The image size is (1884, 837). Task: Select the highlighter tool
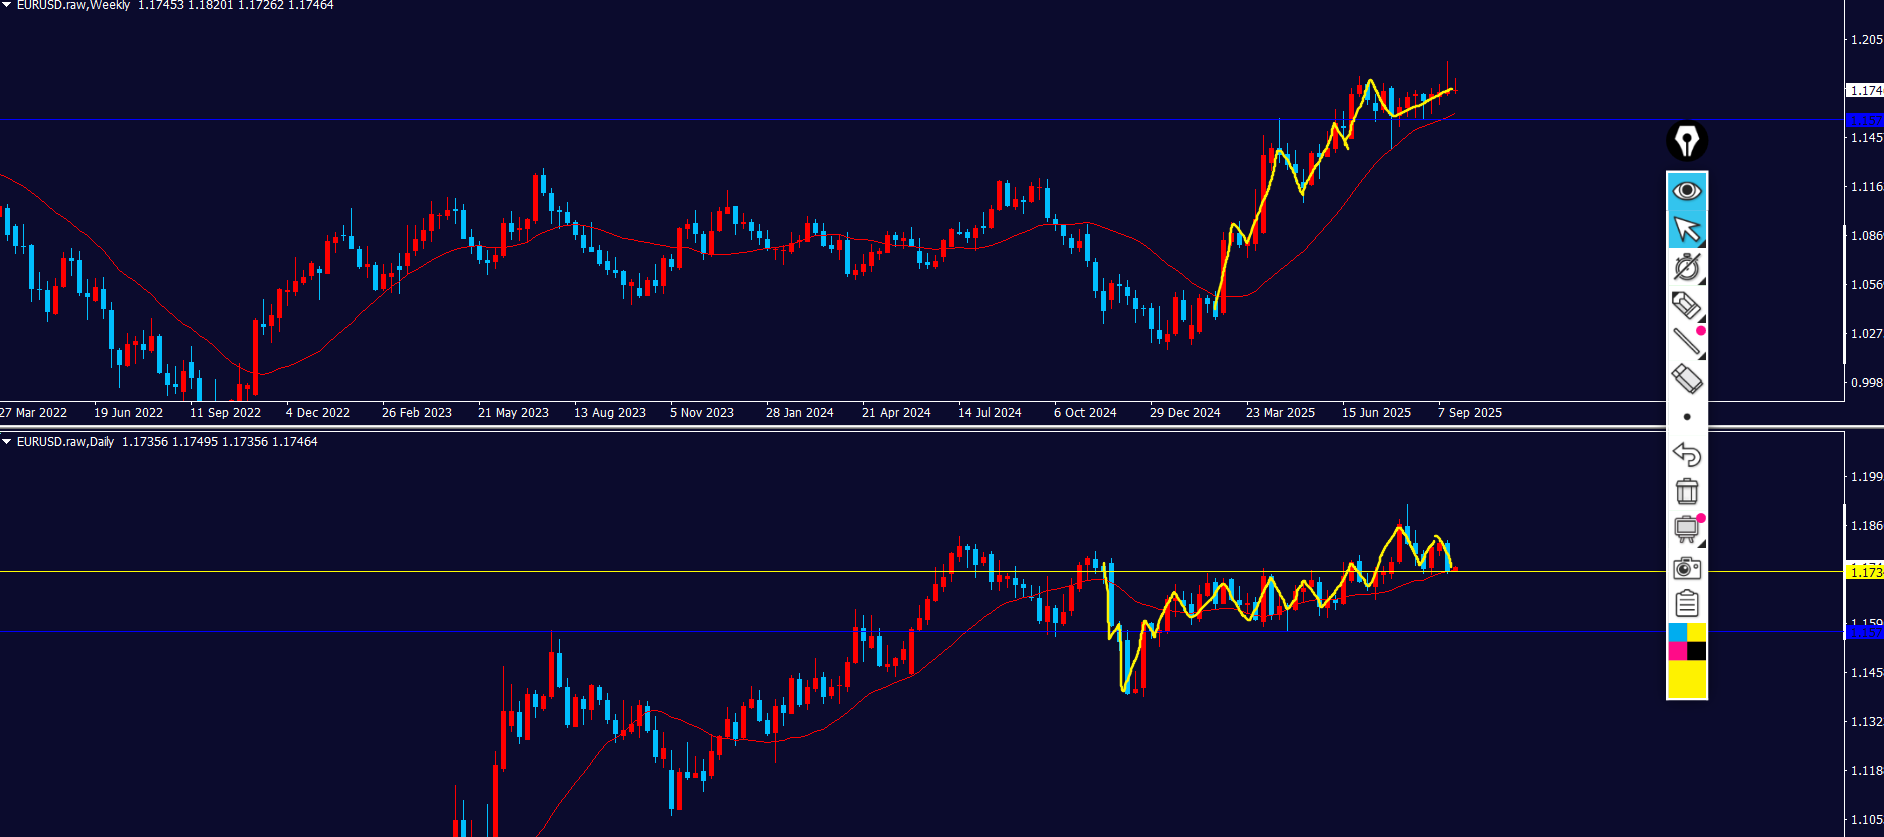tap(1687, 305)
